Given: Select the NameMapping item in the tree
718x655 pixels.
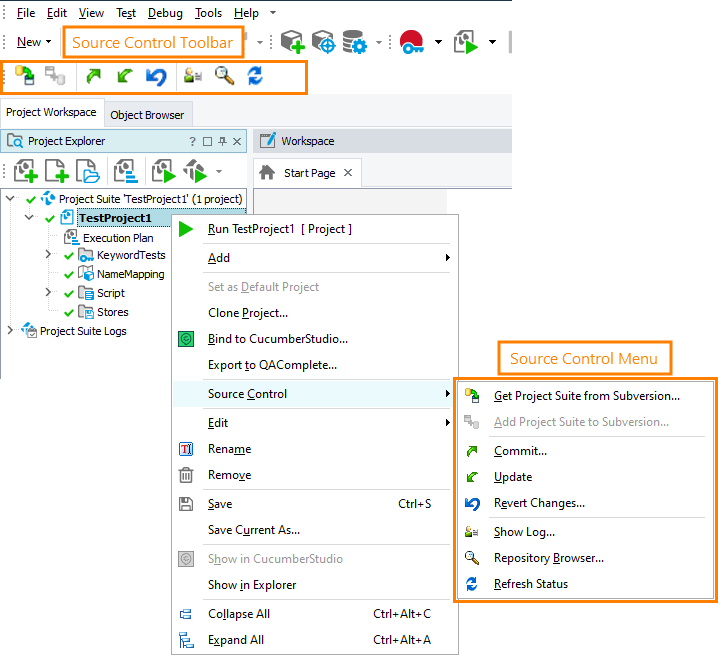Looking at the screenshot, I should [130, 274].
